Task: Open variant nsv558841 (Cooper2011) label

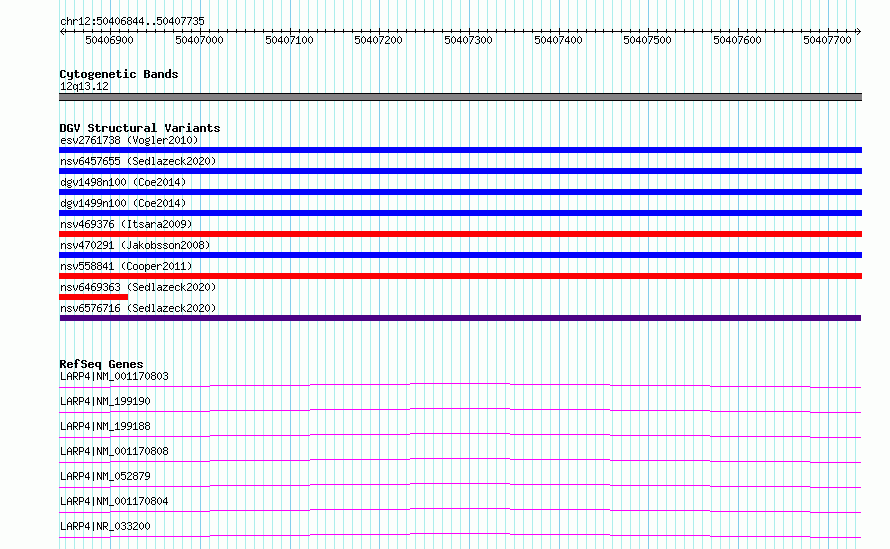Action: tap(127, 266)
